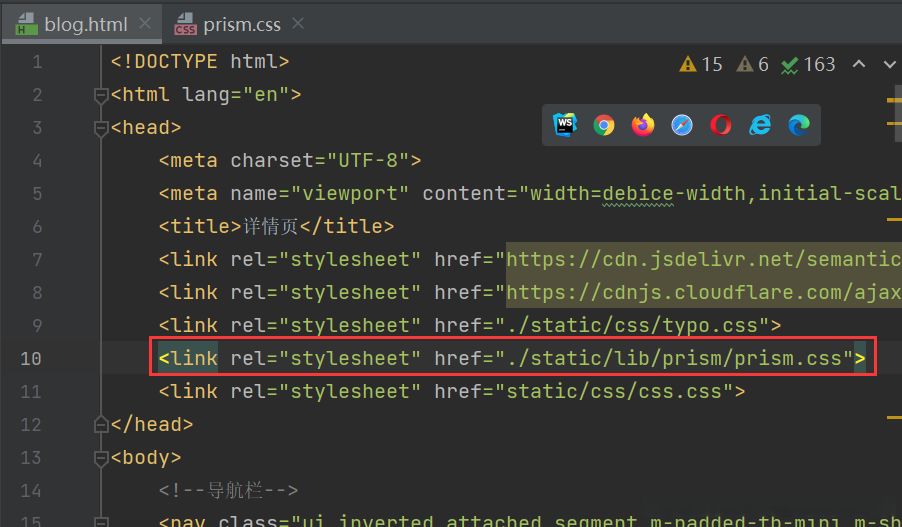
Task: Open page in Safari browser
Action: coord(682,125)
